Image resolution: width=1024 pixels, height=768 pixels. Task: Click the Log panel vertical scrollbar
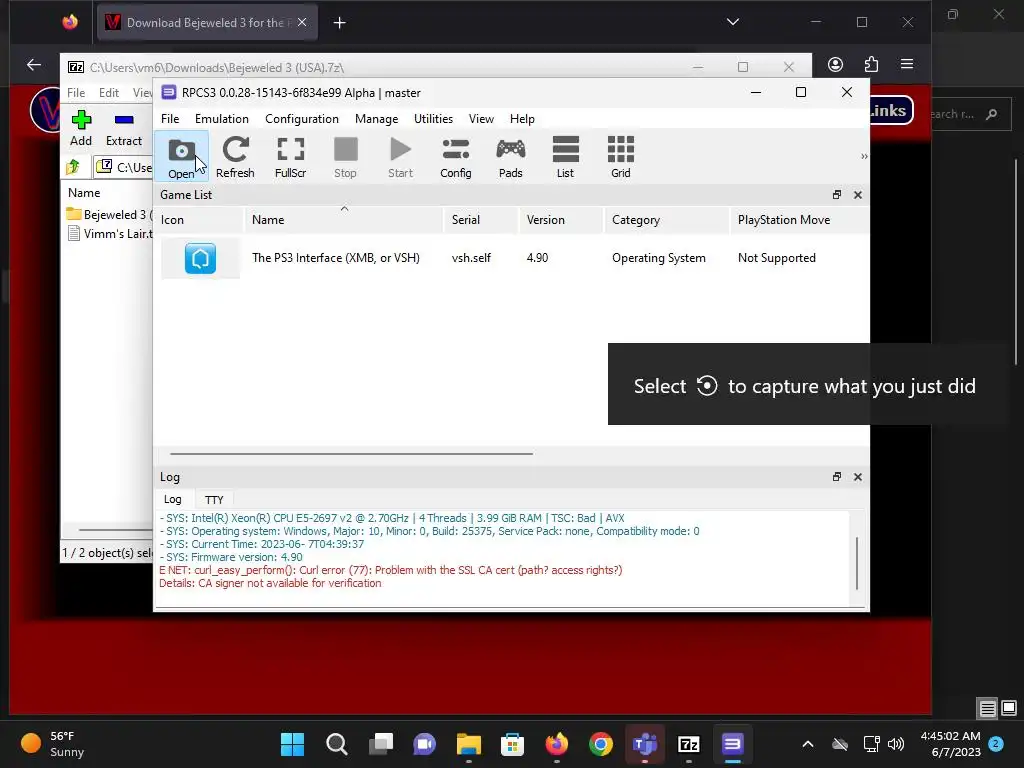pos(857,563)
